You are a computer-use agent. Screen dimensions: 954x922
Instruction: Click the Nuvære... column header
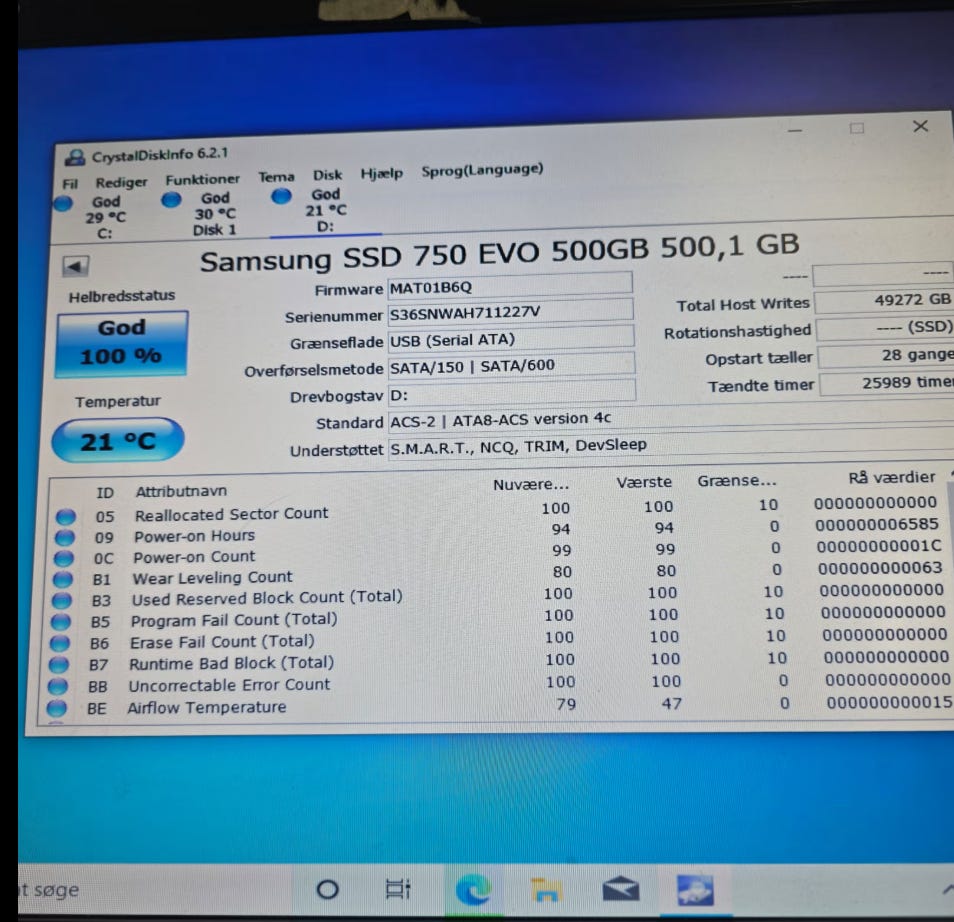(531, 485)
